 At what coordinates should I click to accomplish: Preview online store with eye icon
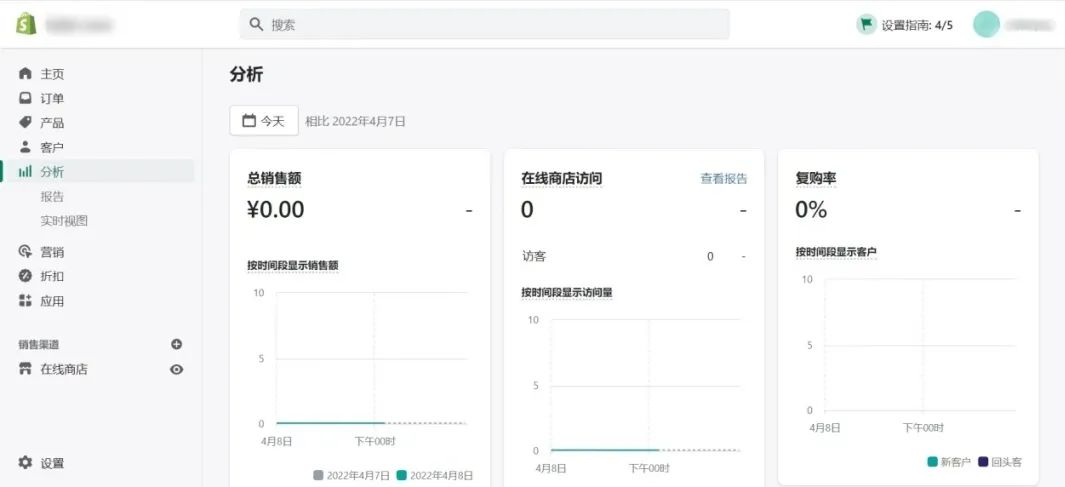pos(177,369)
